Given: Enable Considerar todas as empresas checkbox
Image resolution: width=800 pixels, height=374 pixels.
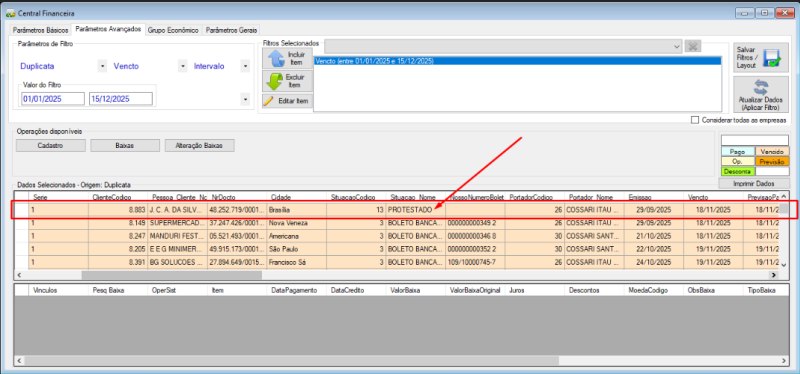Looking at the screenshot, I should pyautogui.click(x=694, y=120).
